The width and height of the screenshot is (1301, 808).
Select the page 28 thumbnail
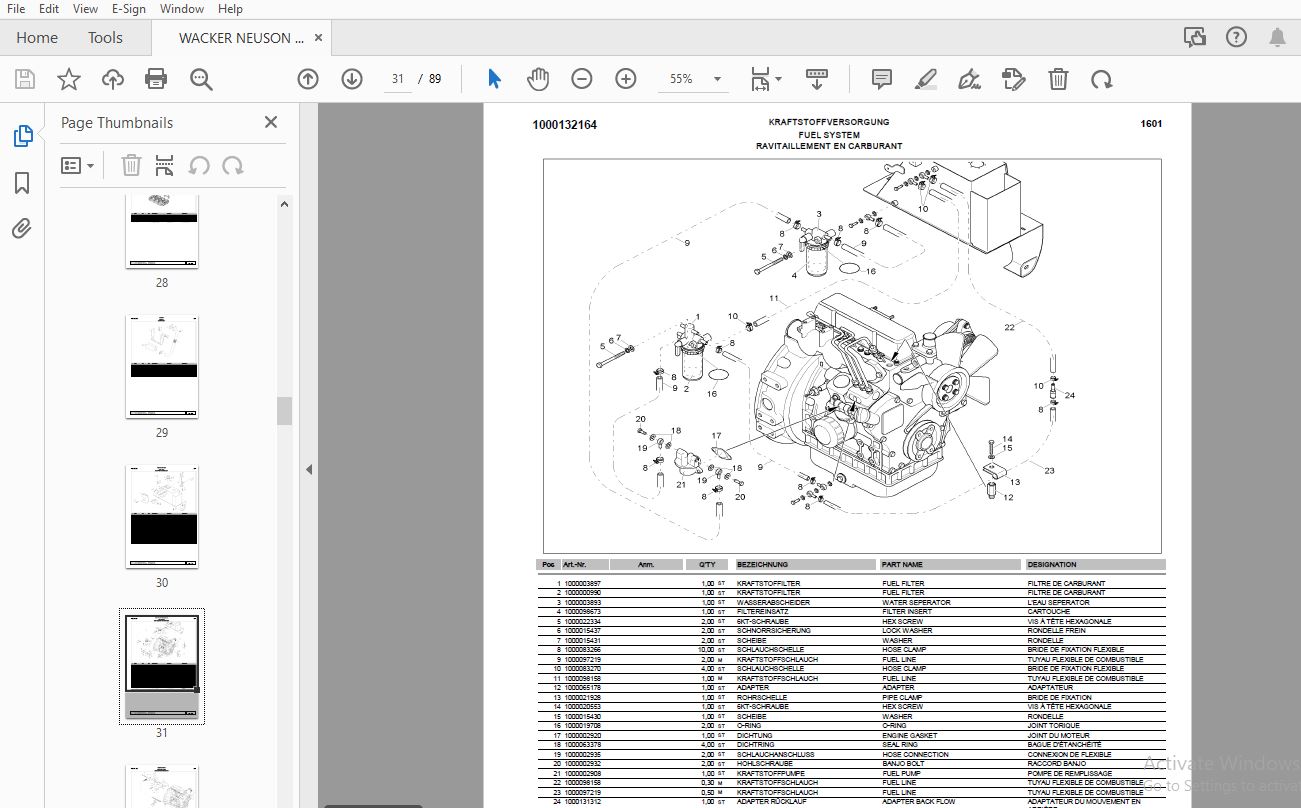162,232
